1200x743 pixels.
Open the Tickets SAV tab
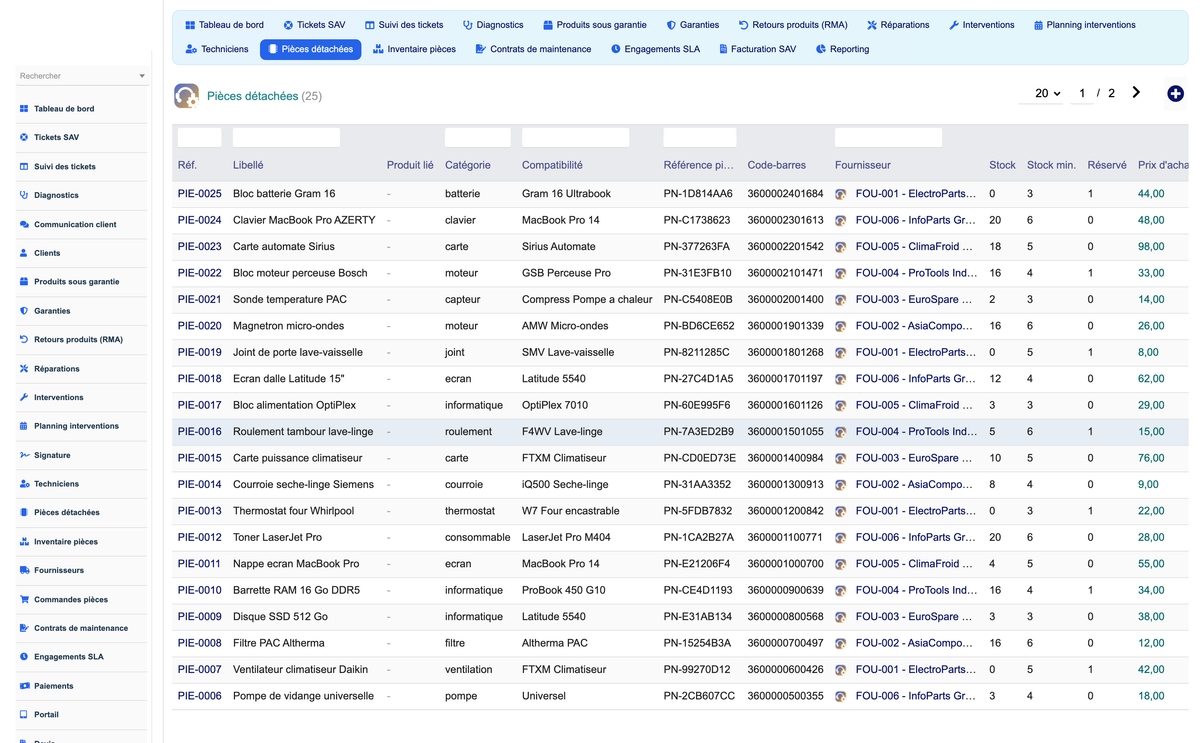coord(314,25)
